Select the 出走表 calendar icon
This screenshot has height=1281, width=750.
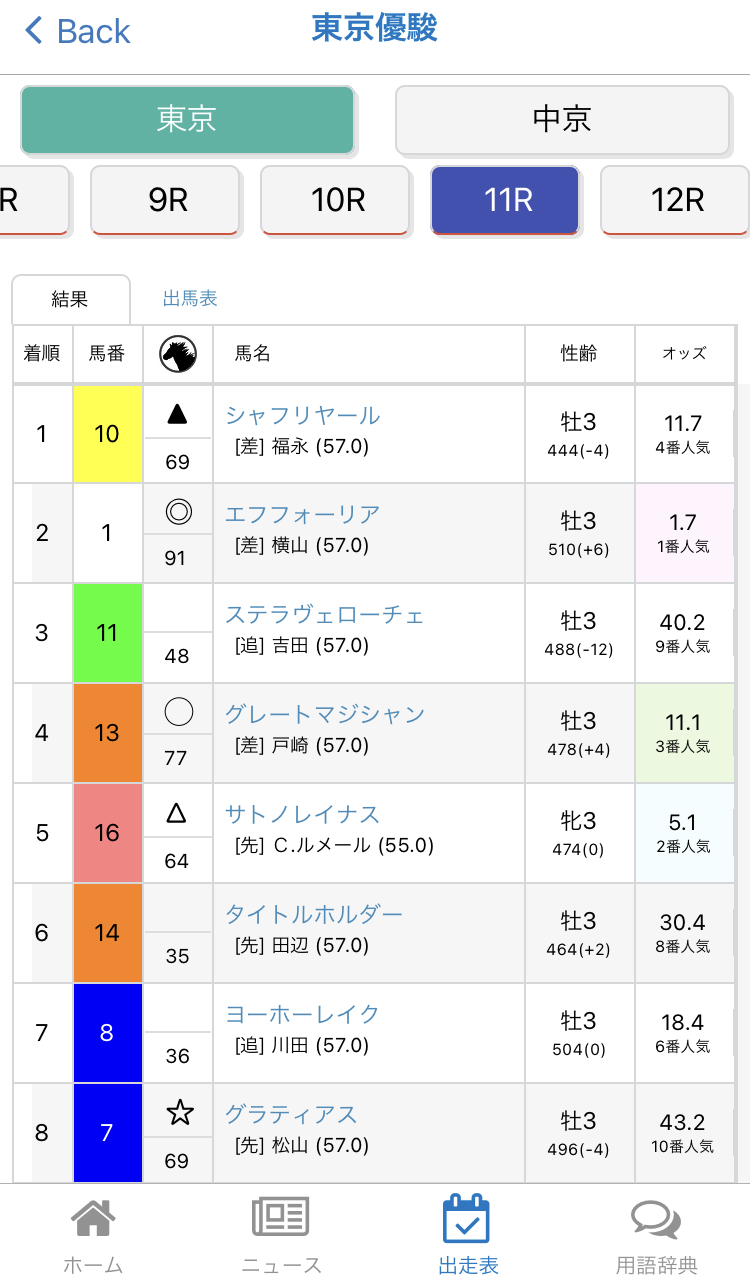pos(467,1218)
